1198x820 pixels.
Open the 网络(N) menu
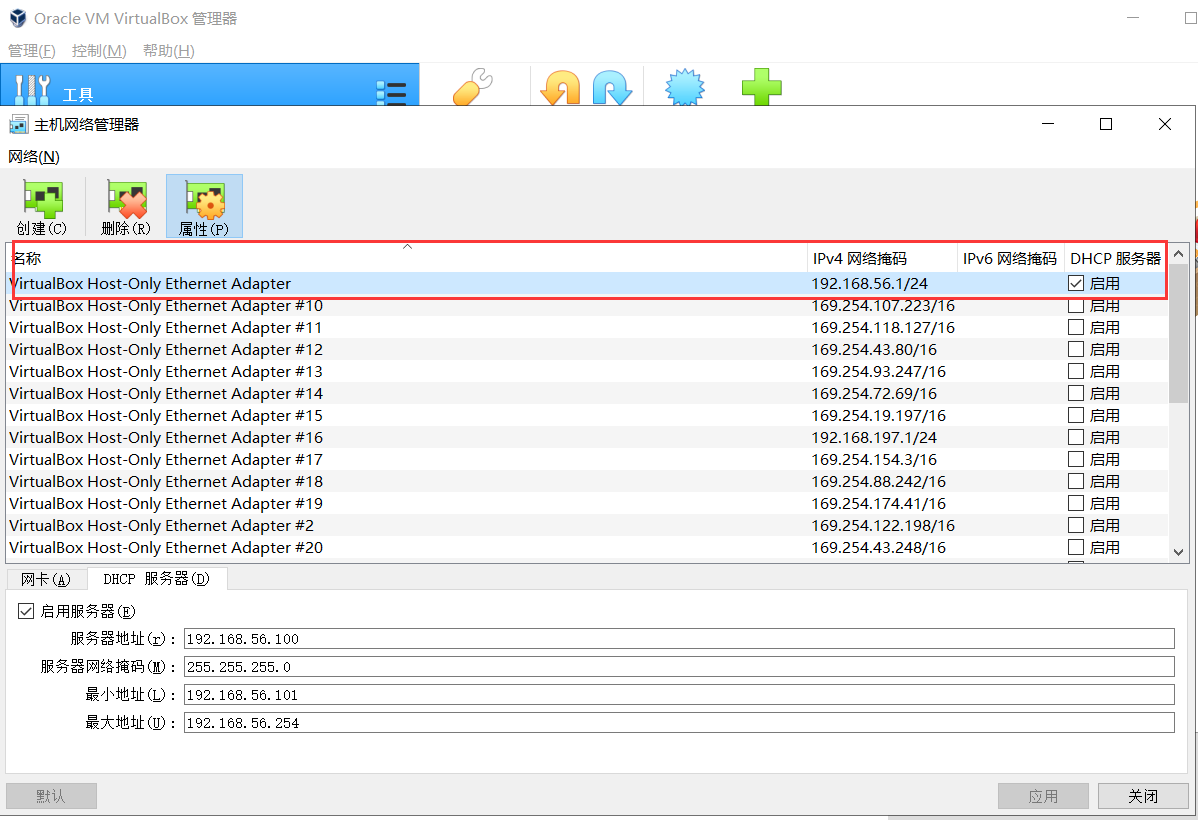(34, 157)
